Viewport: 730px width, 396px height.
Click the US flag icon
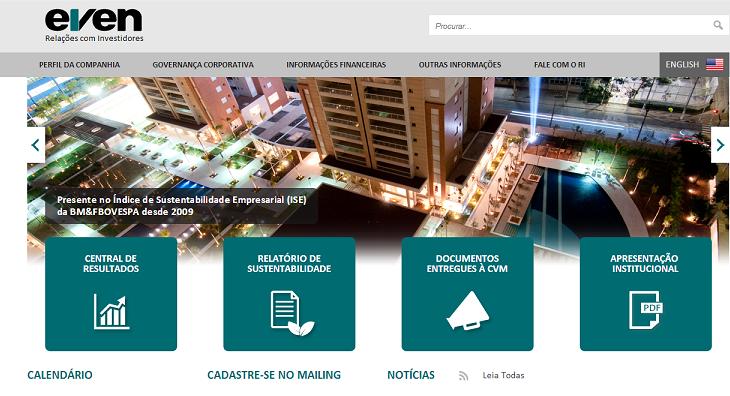(x=714, y=65)
